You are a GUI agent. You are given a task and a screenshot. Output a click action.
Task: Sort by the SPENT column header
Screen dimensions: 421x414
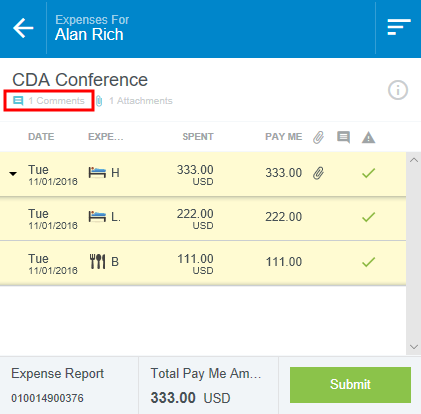pyautogui.click(x=198, y=137)
